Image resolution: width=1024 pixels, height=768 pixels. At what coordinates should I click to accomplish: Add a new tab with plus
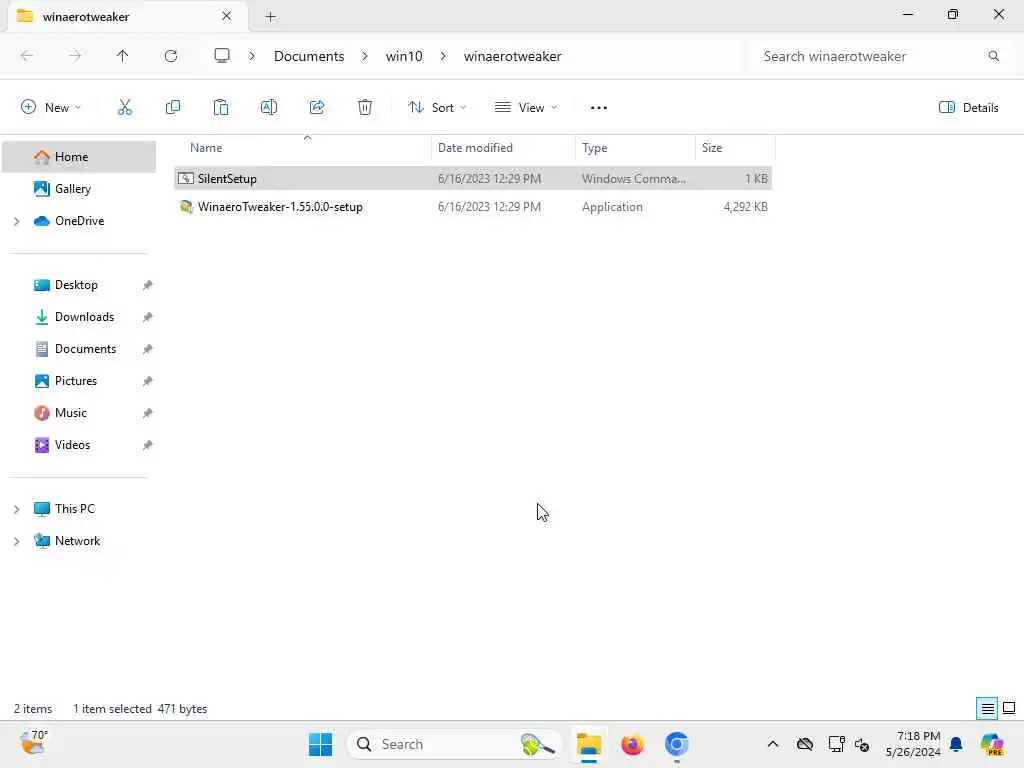click(x=270, y=17)
